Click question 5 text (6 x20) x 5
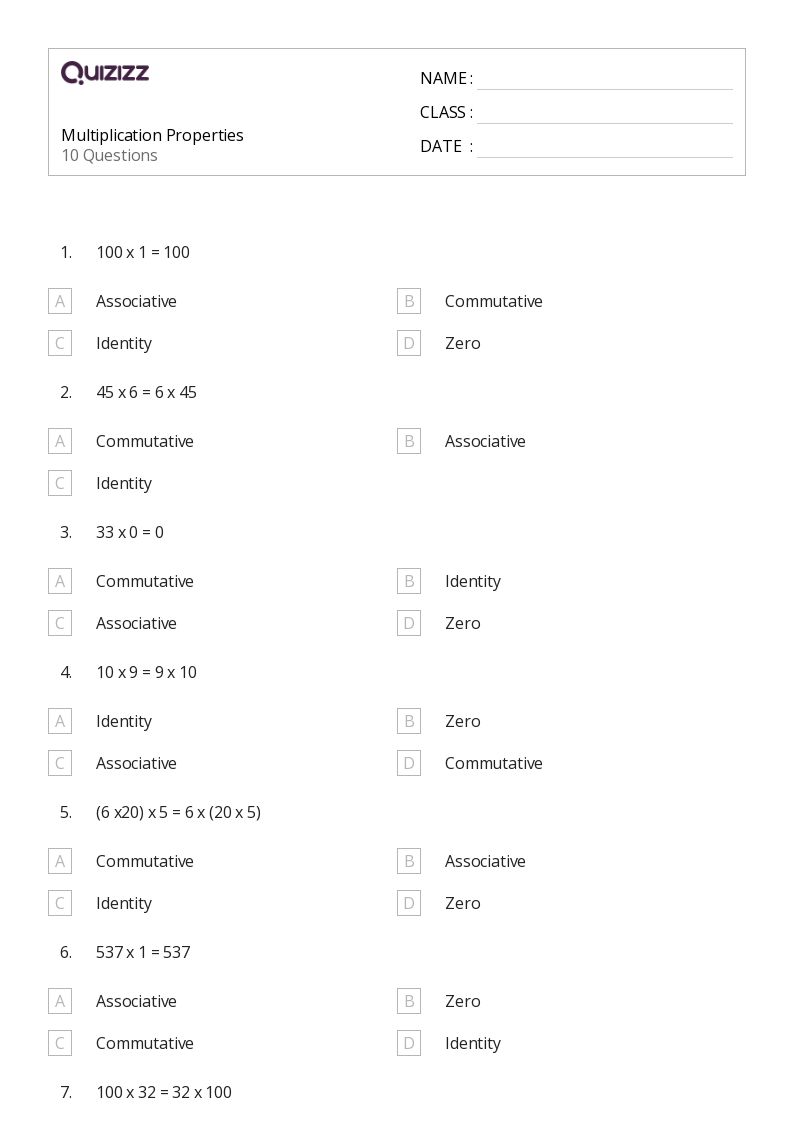The image size is (794, 1123). coord(178,812)
